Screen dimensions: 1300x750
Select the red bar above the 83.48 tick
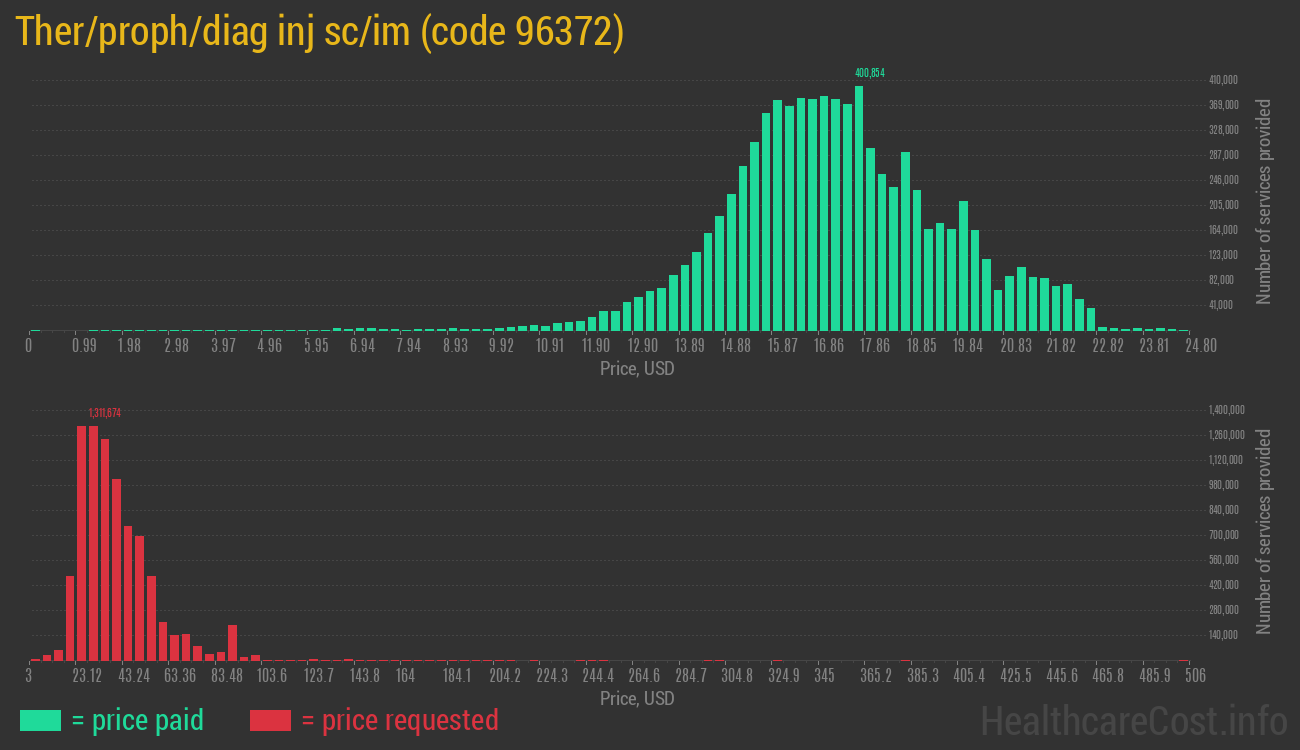(232, 642)
